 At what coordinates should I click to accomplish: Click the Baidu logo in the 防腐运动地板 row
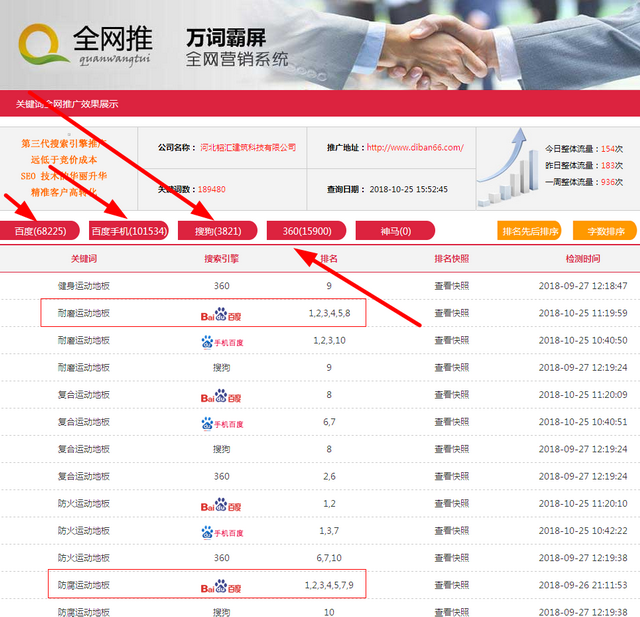click(x=221, y=586)
